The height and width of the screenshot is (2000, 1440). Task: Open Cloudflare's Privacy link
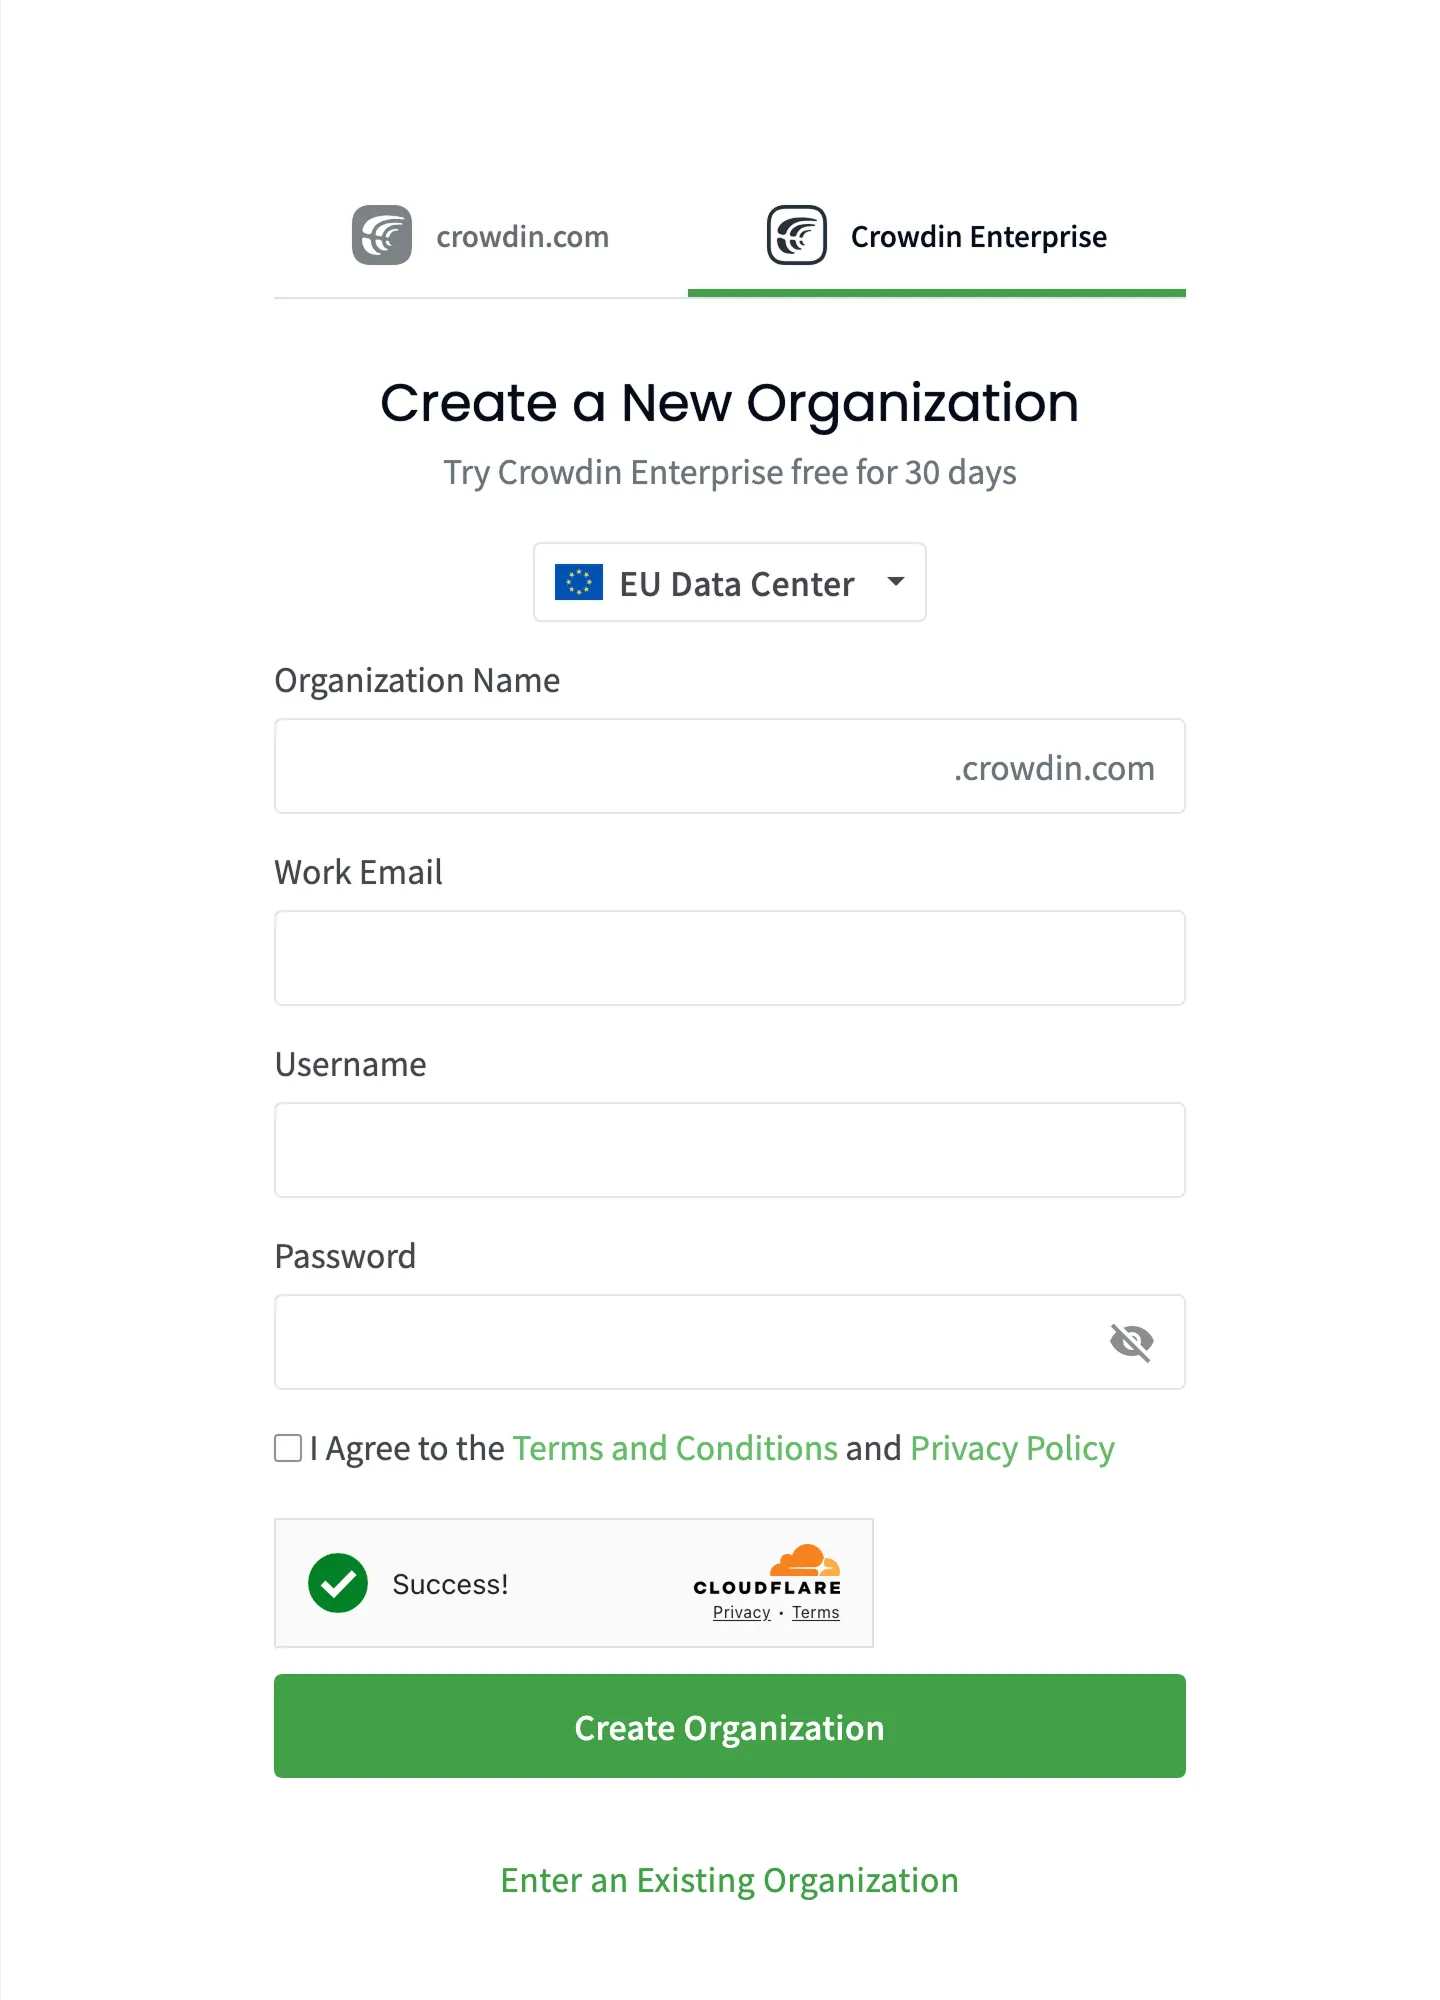click(x=740, y=1612)
